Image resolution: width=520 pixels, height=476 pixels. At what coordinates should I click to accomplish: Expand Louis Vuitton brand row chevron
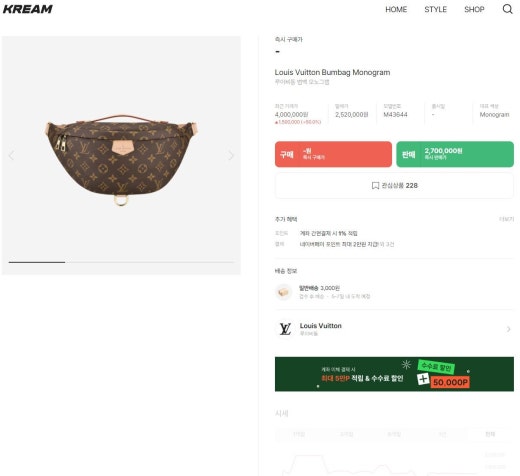coord(509,329)
